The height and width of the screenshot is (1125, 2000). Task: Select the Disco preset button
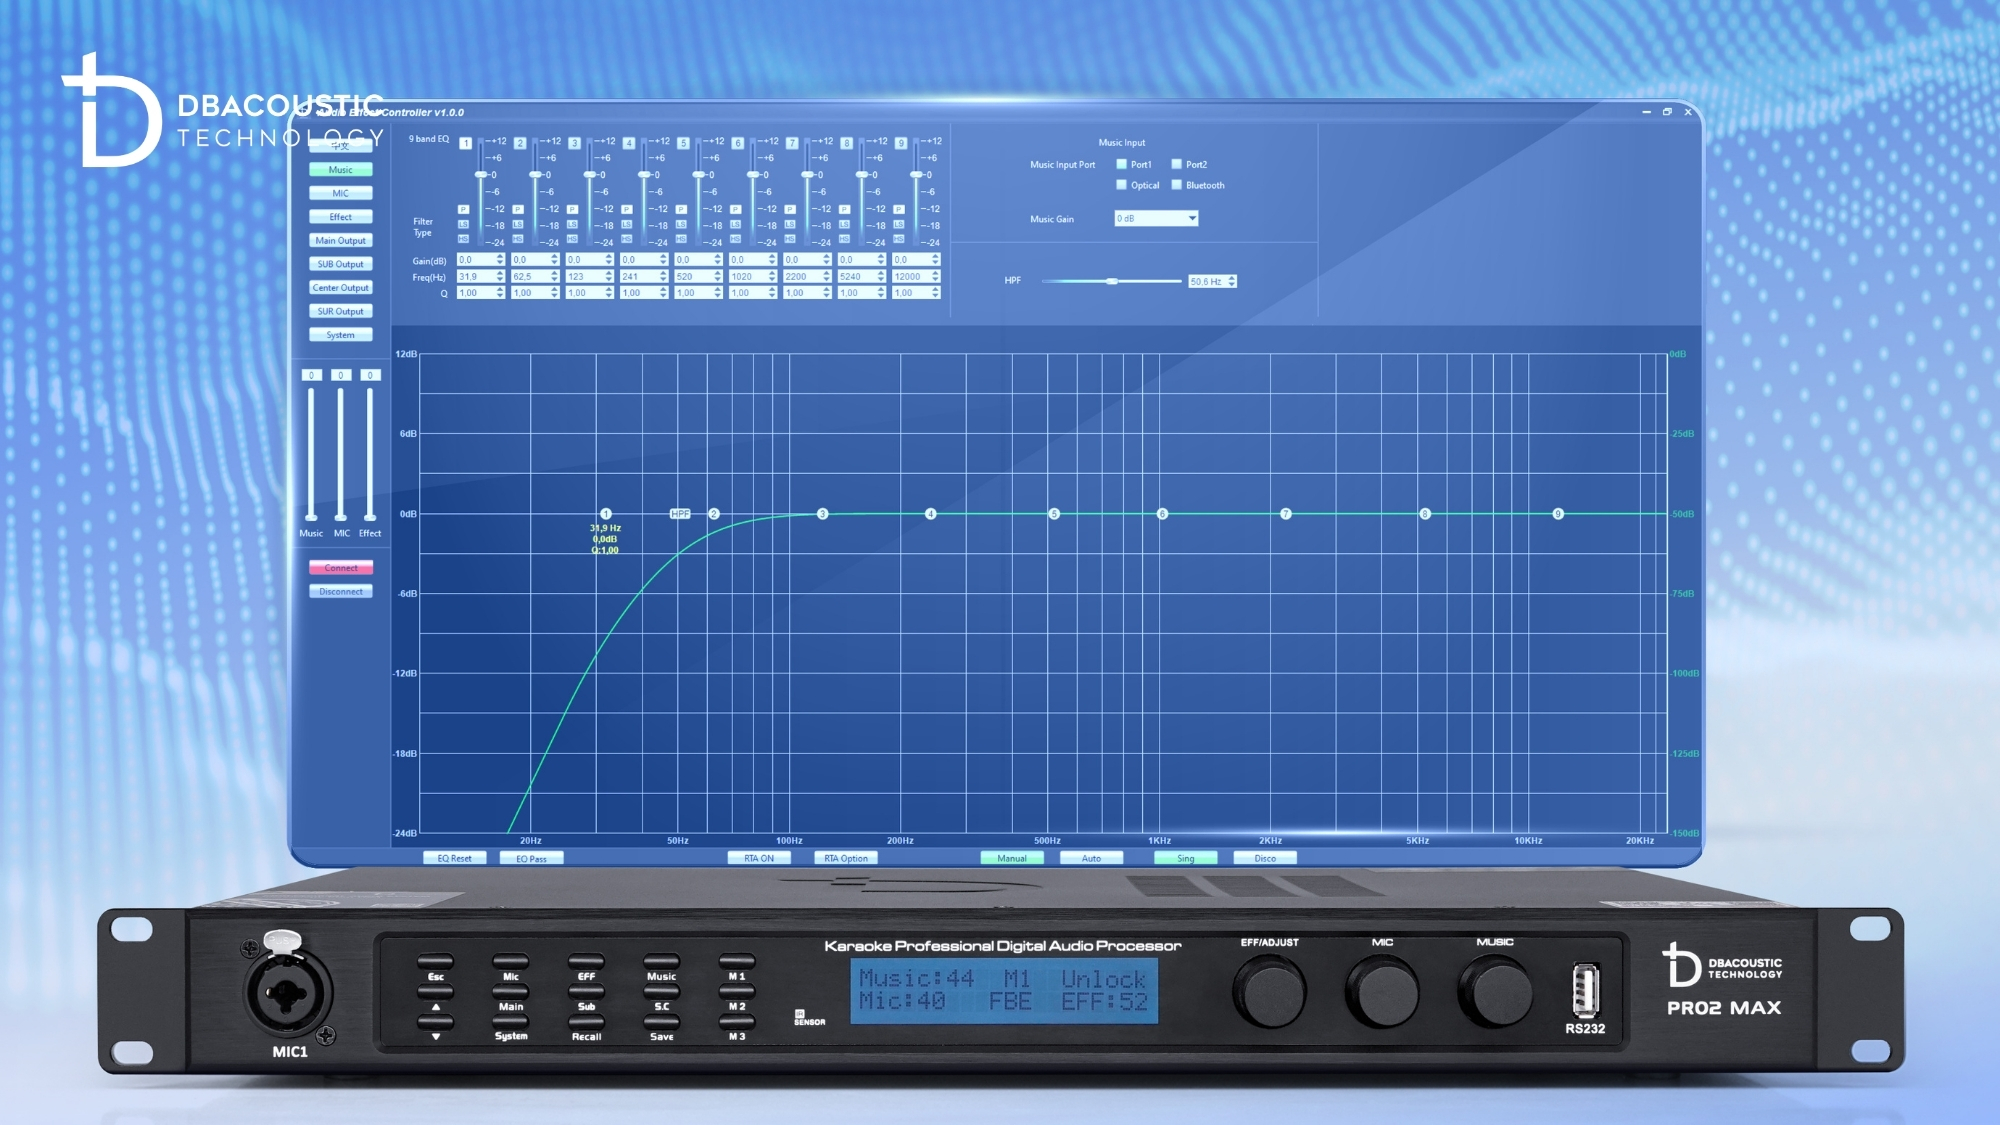tap(1265, 858)
